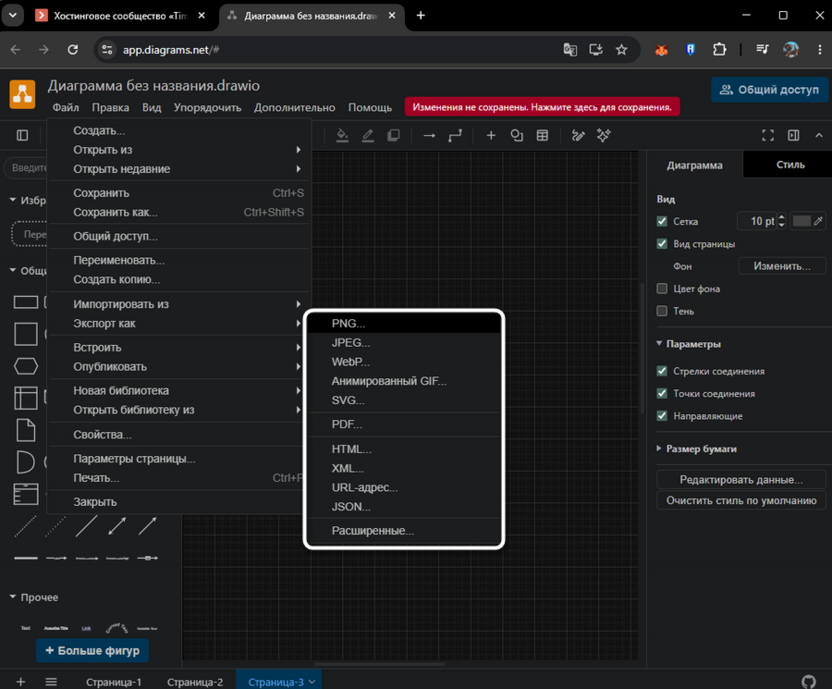
Task: Toggle the format panel icon
Action: tap(793, 136)
